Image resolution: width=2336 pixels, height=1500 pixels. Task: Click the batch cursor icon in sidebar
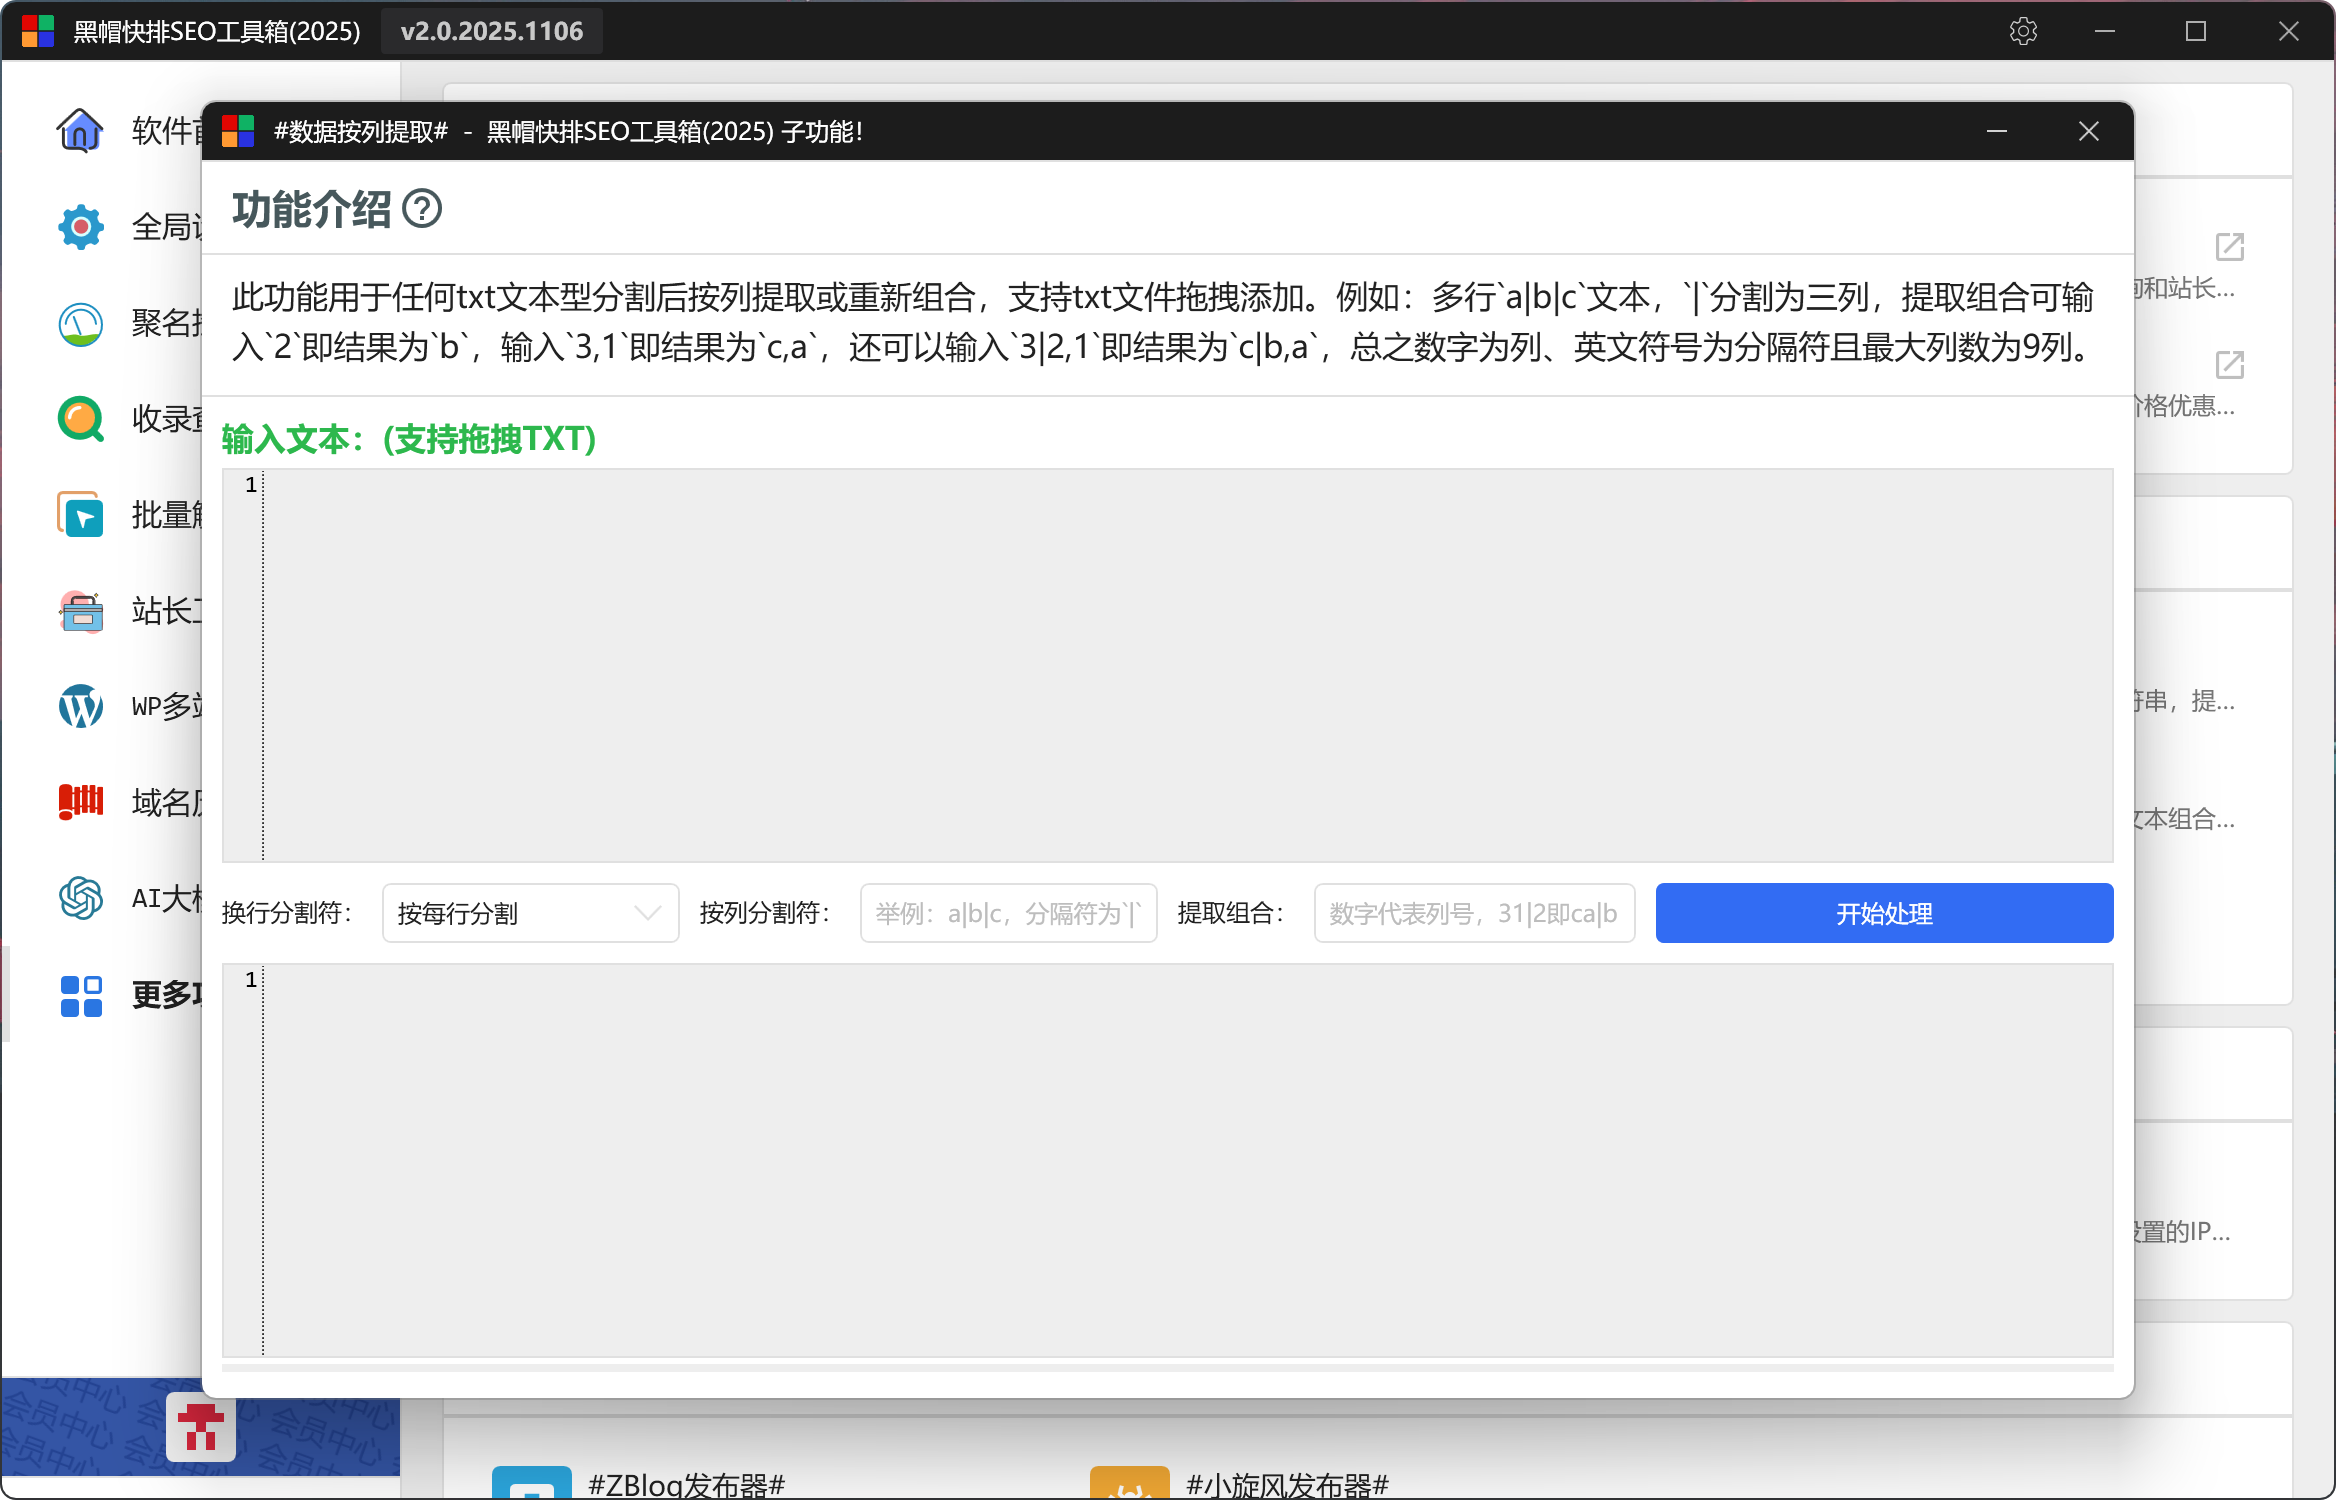pyautogui.click(x=80, y=515)
